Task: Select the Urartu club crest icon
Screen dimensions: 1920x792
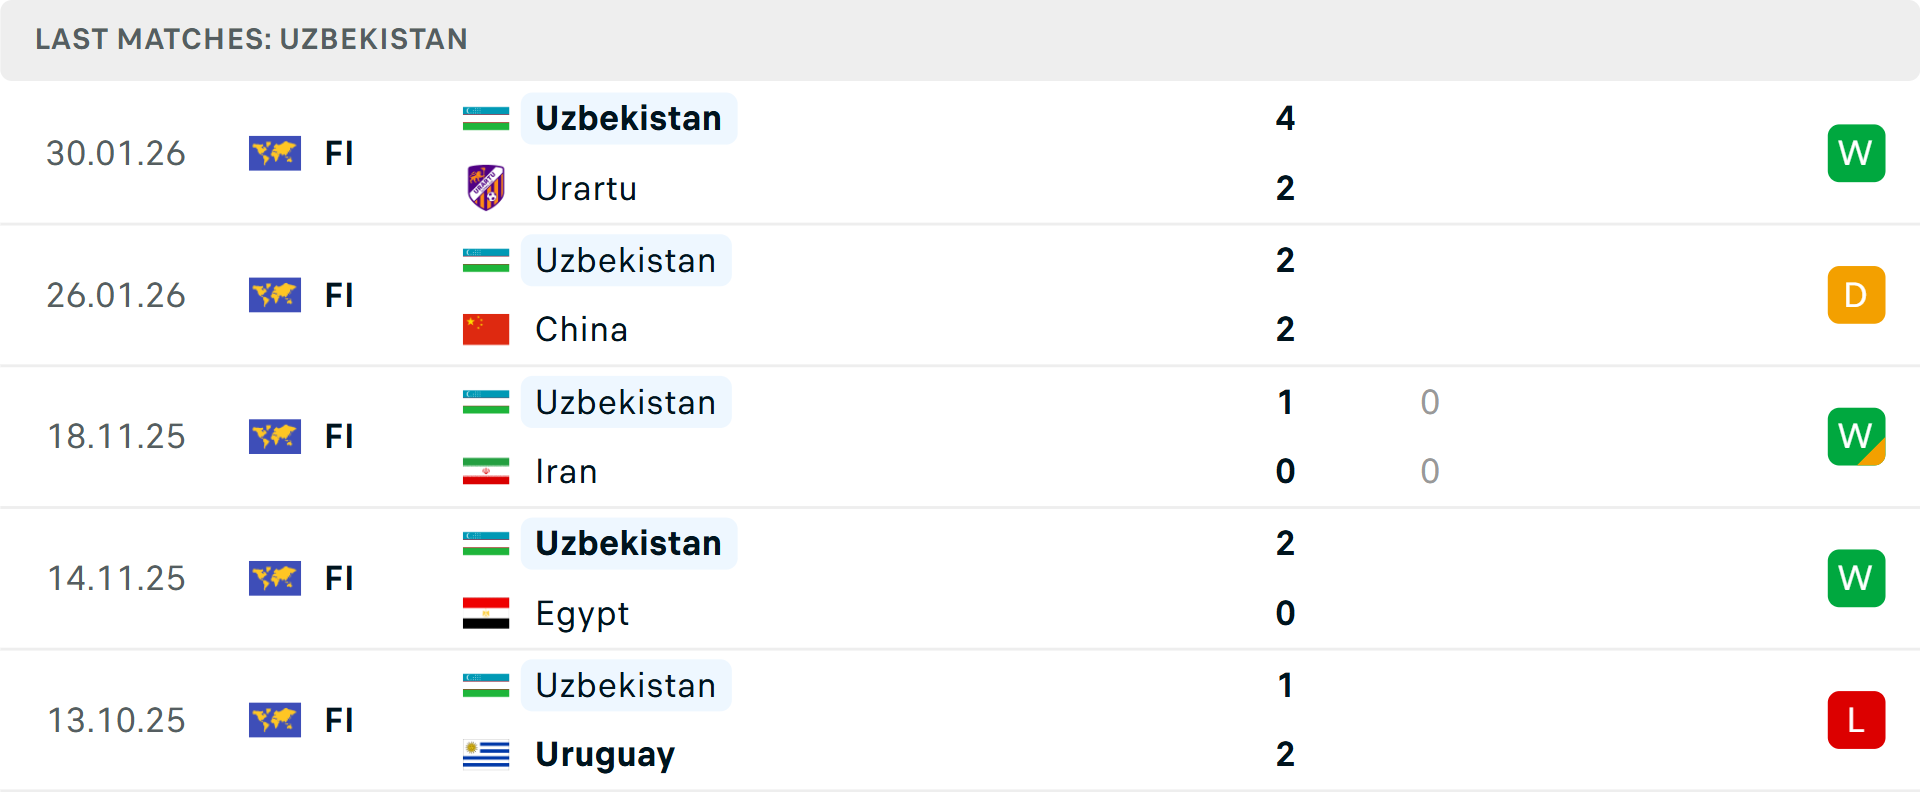Action: (x=487, y=187)
